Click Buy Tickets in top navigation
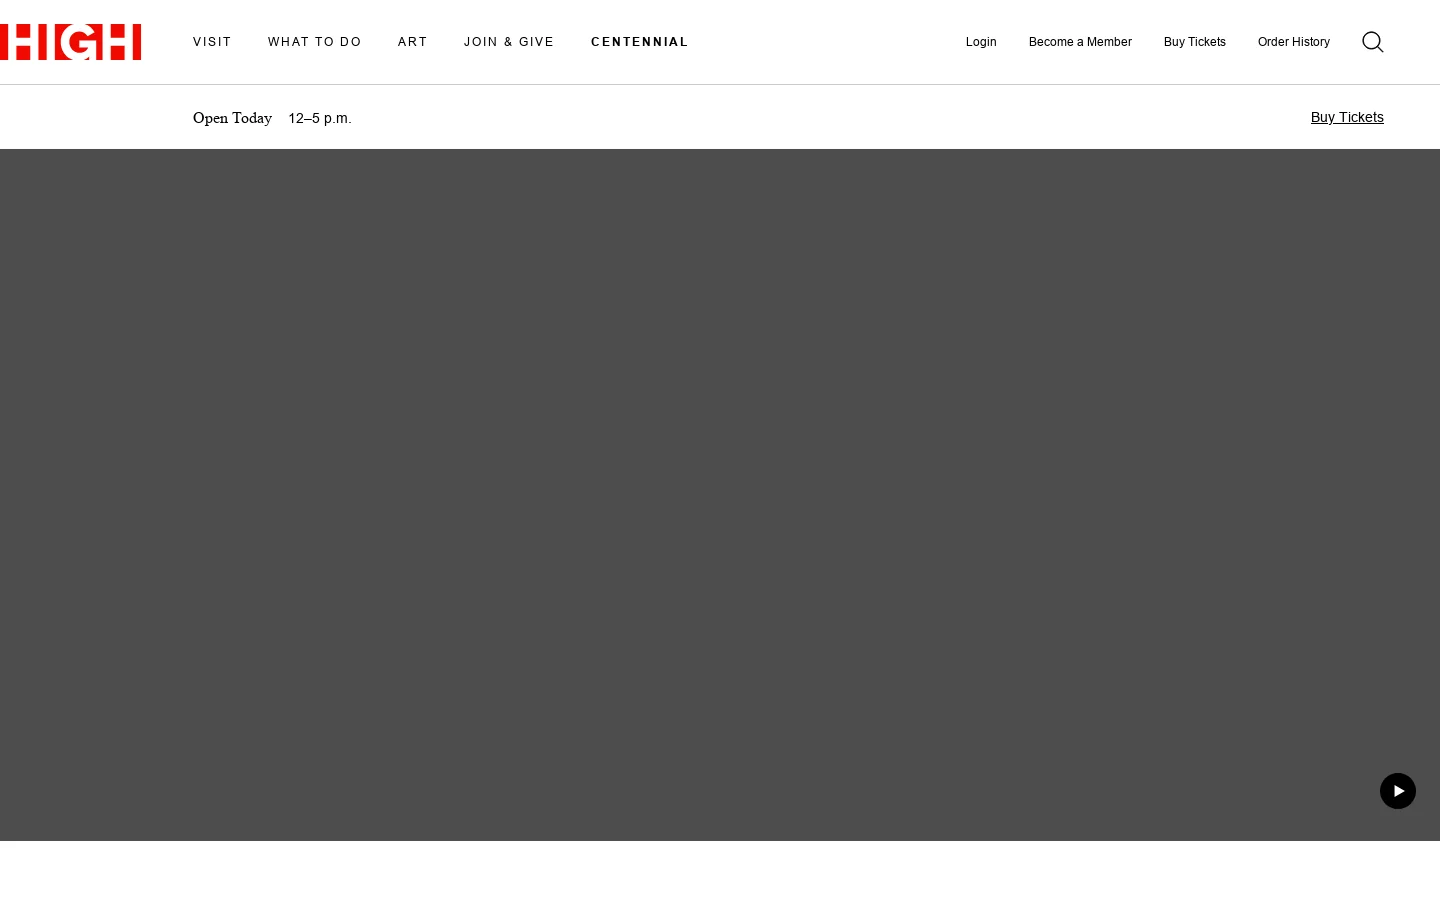Image resolution: width=1440 pixels, height=900 pixels. pyautogui.click(x=1195, y=42)
